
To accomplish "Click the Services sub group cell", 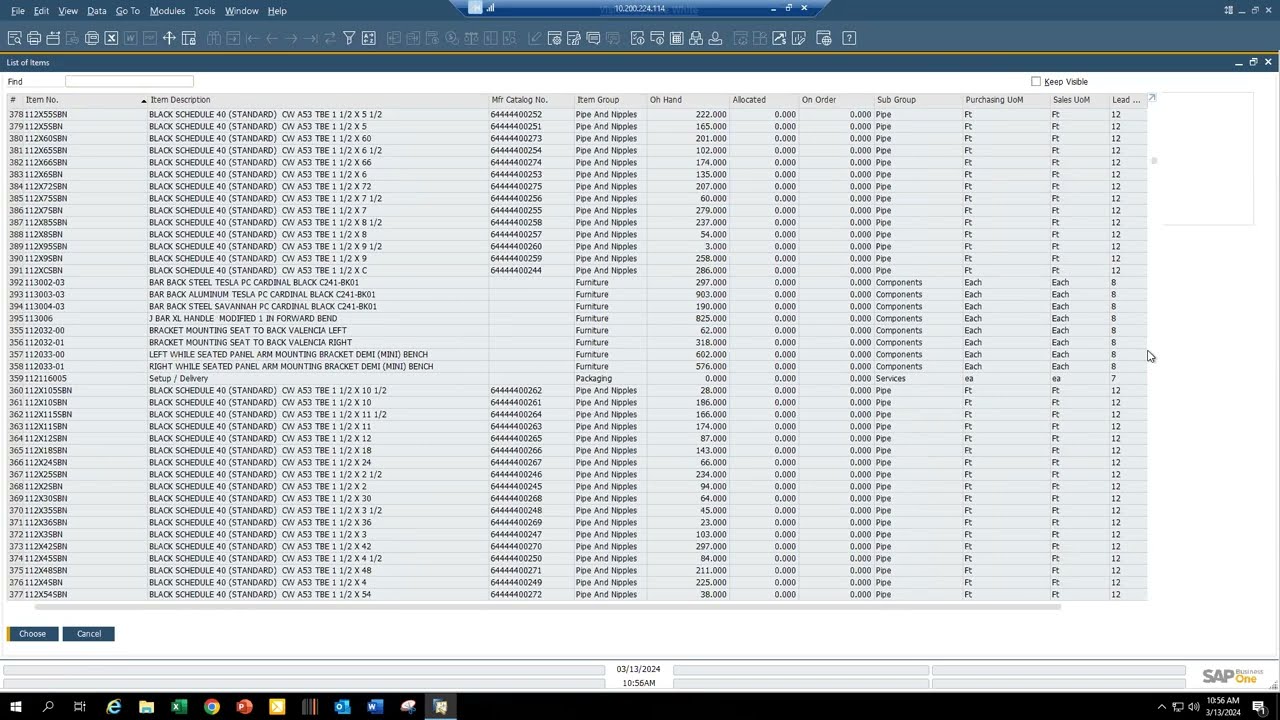I will click(890, 378).
